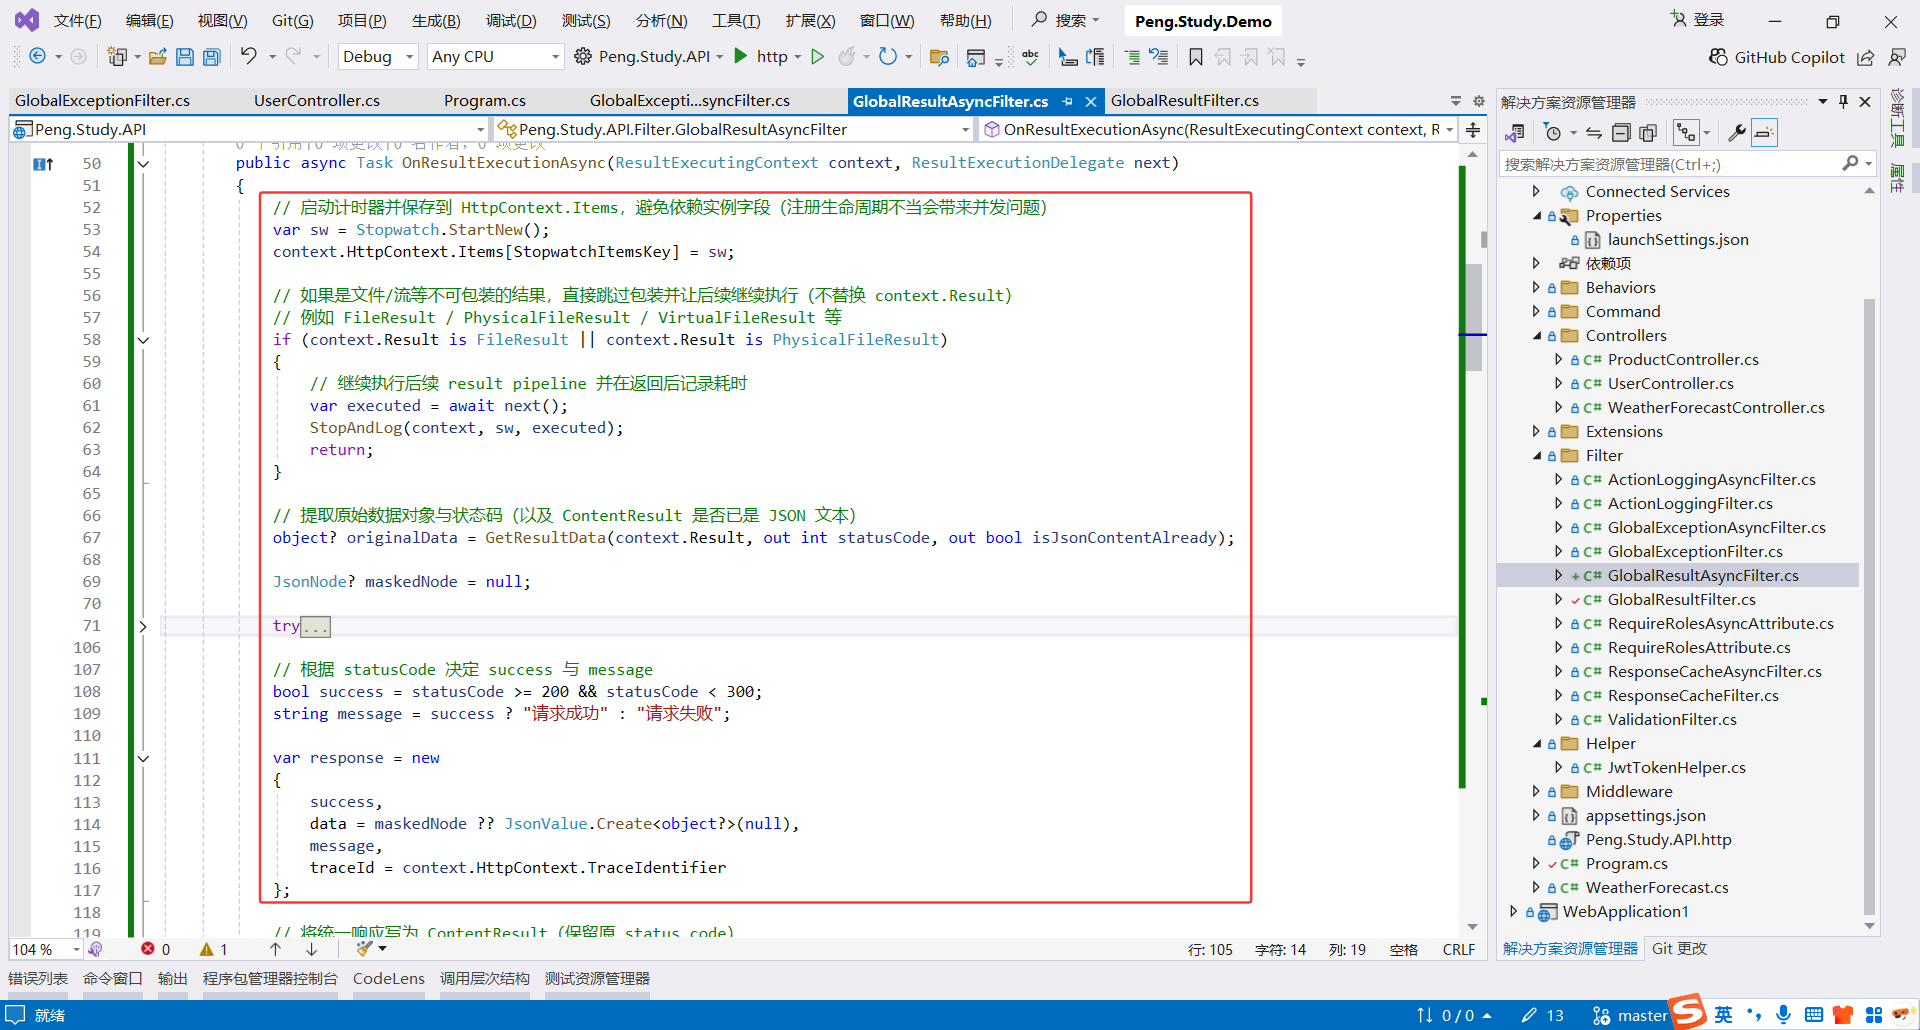
Task: Open the Any CPU platform dropdown
Action: 495,57
